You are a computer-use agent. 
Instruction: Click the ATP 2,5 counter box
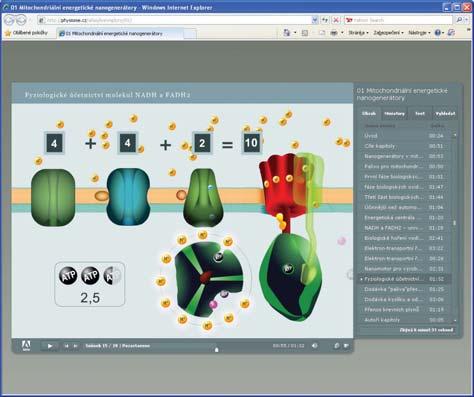90,284
